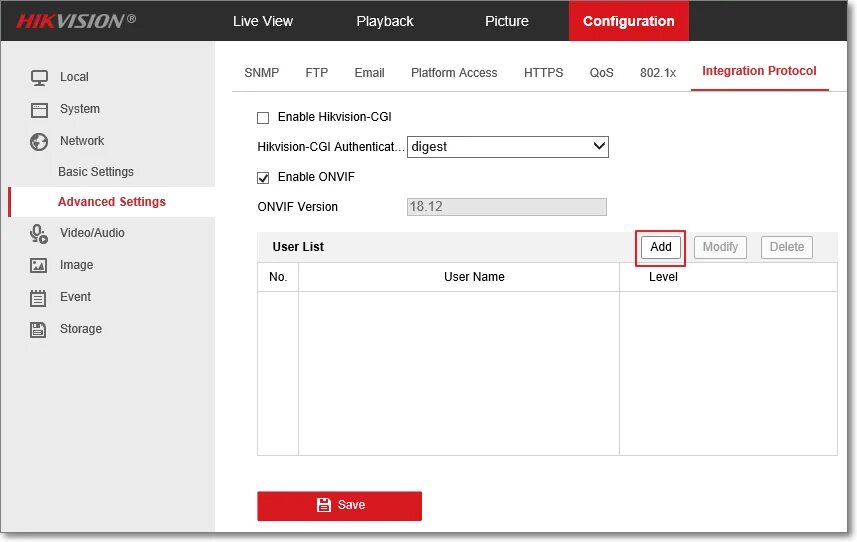857x542 pixels.
Task: Open the System settings label
Action: (x=80, y=109)
